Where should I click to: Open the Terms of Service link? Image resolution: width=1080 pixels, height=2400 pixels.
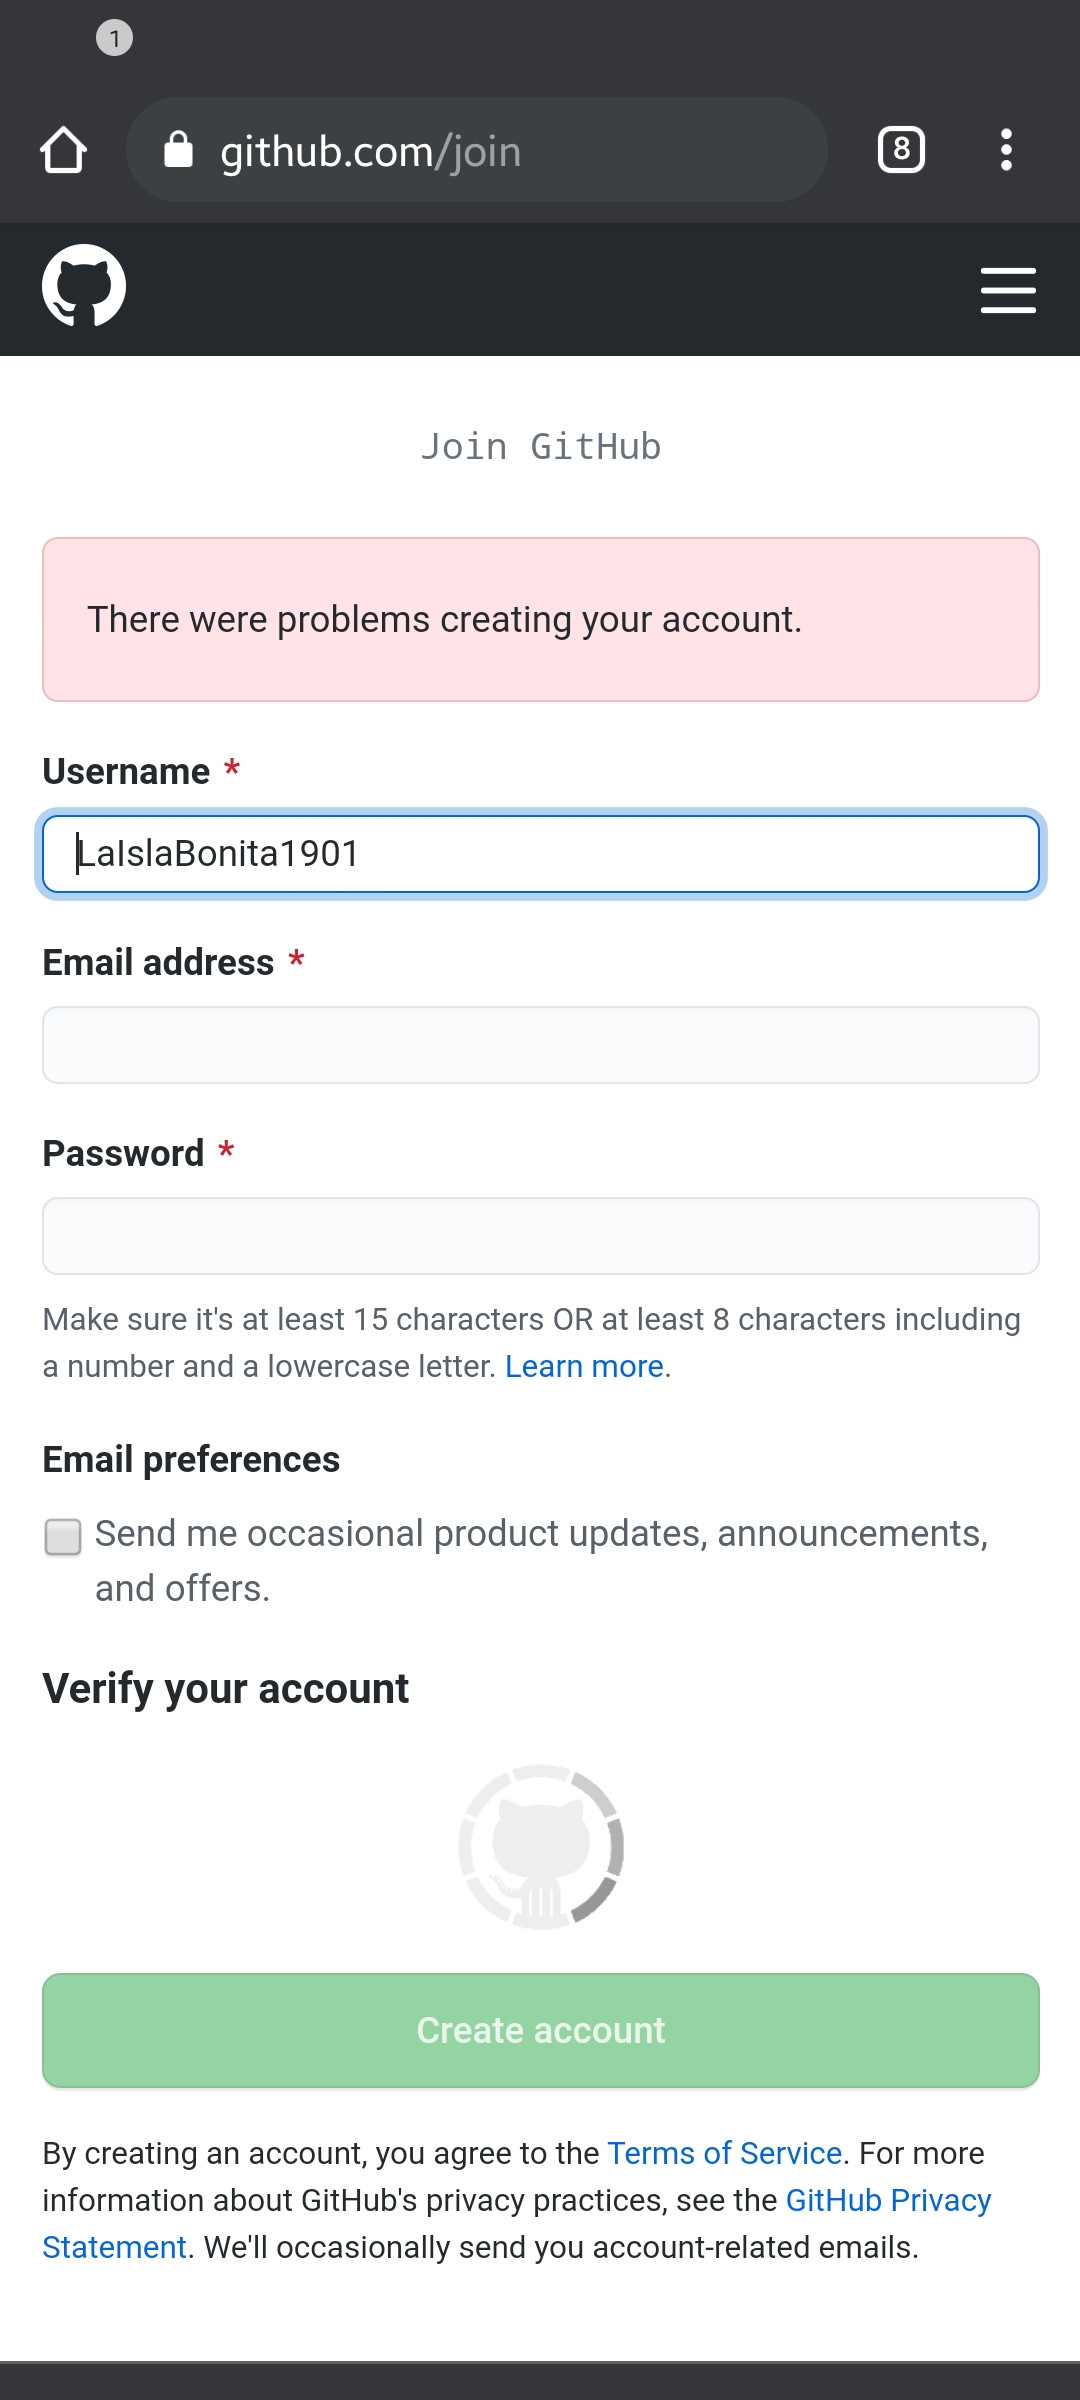(x=724, y=2153)
